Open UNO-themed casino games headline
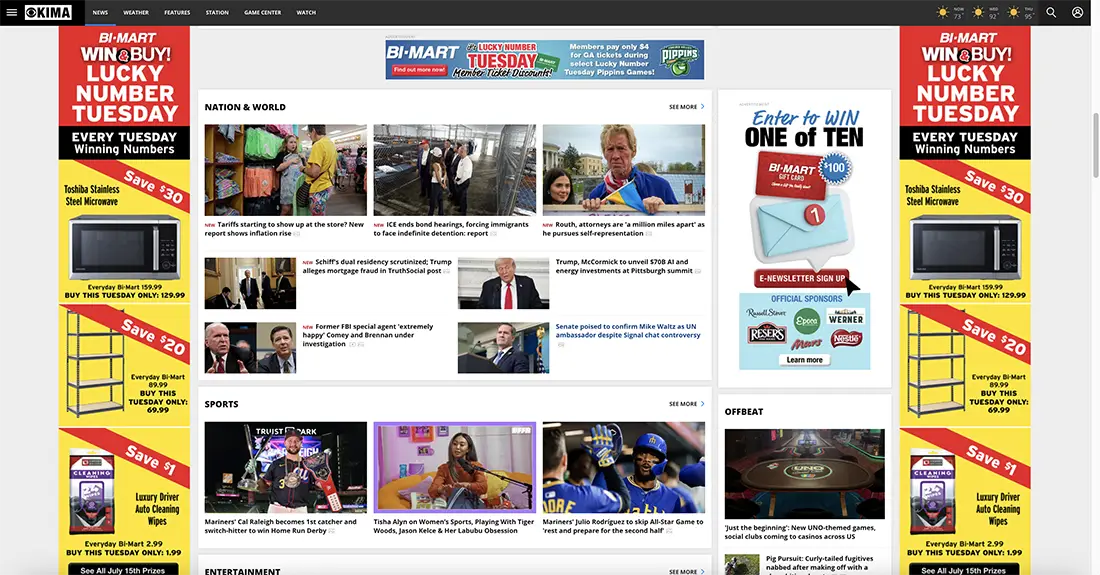1100x575 pixels. 800,532
